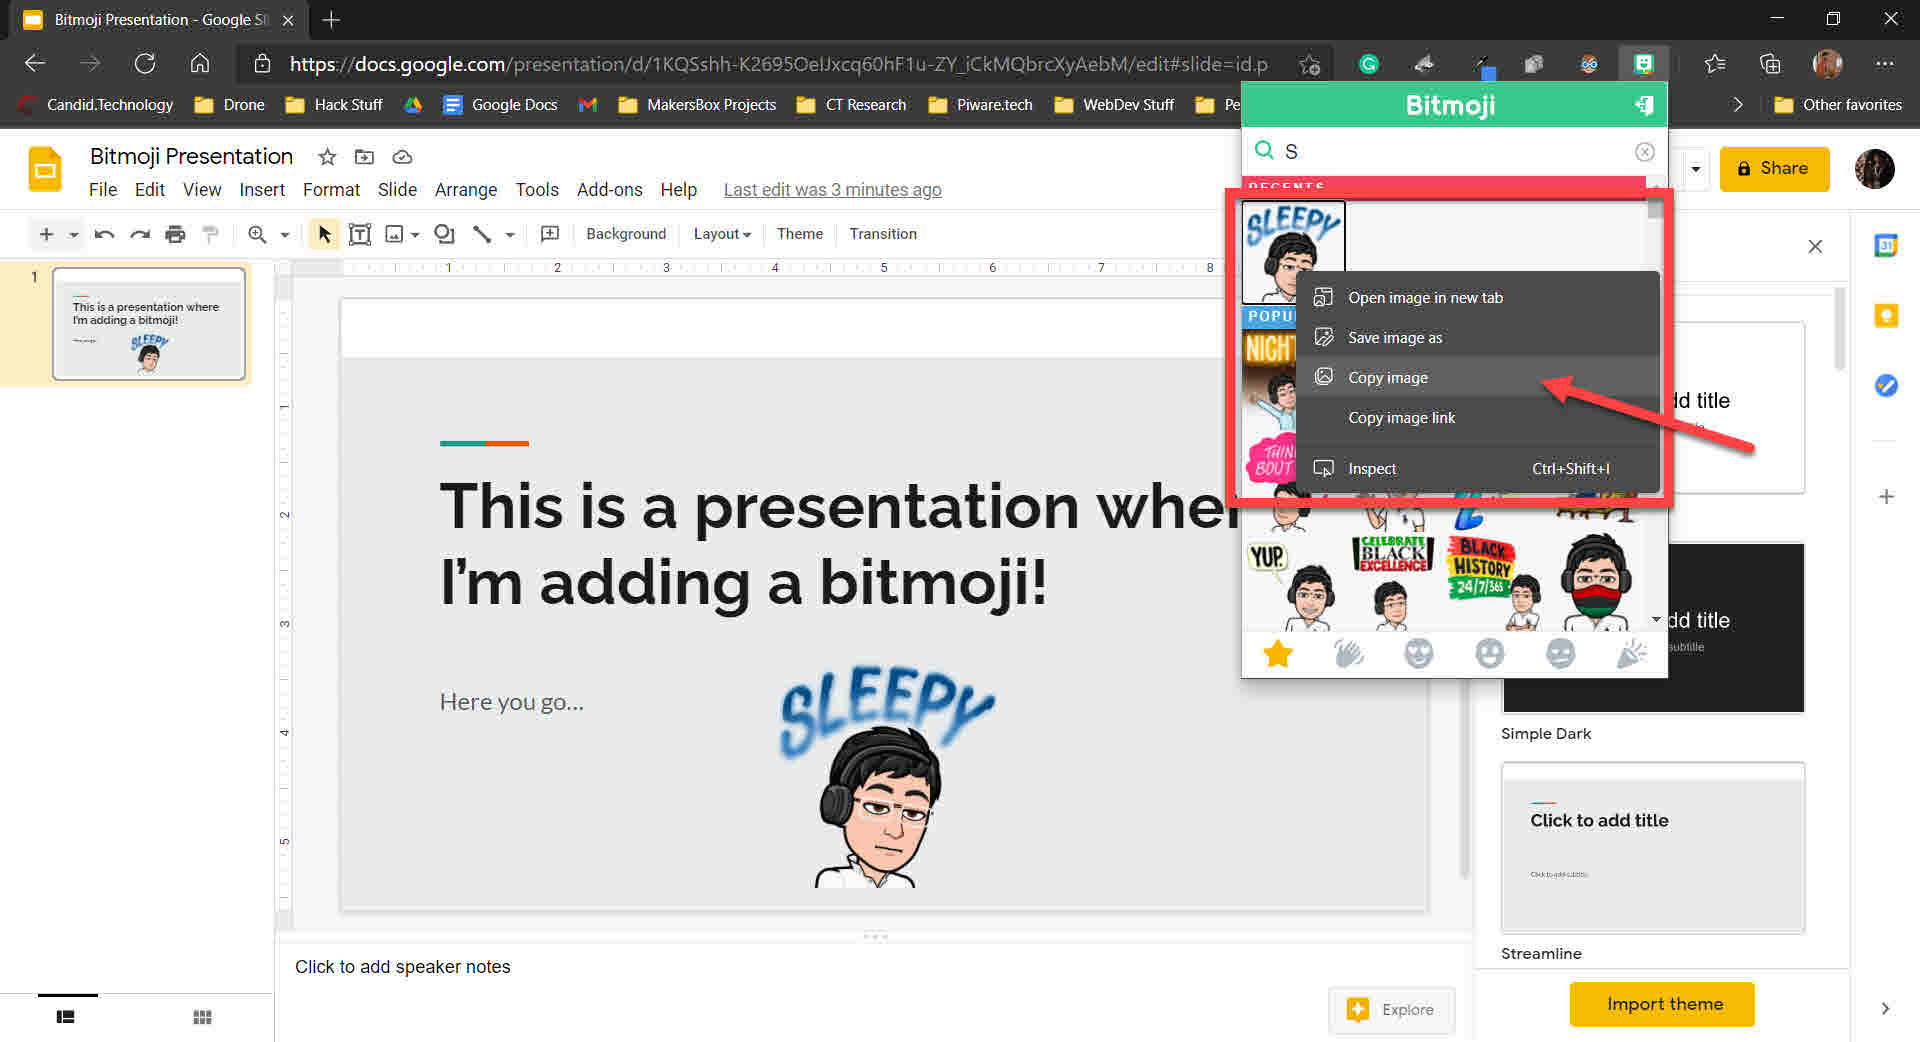Close the Themes panel

tap(1815, 246)
